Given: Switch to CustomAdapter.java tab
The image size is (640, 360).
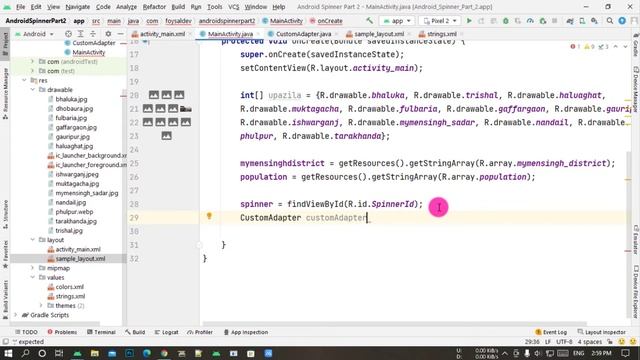Looking at the screenshot, I should tap(303, 34).
